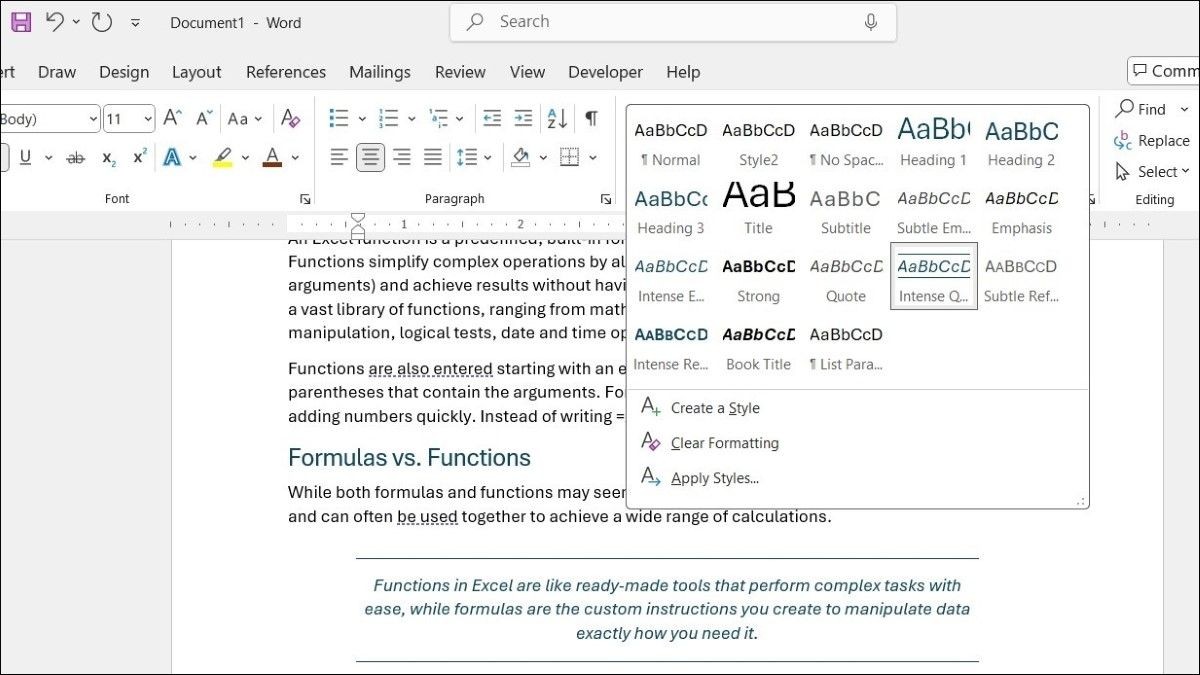Apply the Heading 1 style
This screenshot has height=675, width=1200.
click(934, 143)
